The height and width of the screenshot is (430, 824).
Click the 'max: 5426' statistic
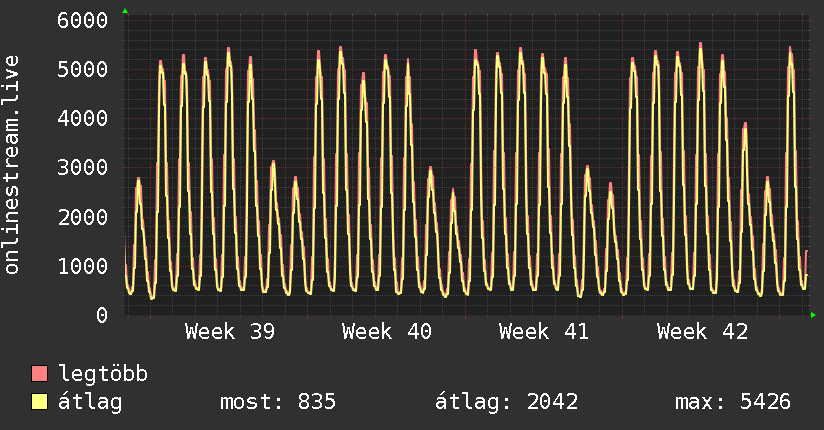click(x=733, y=402)
